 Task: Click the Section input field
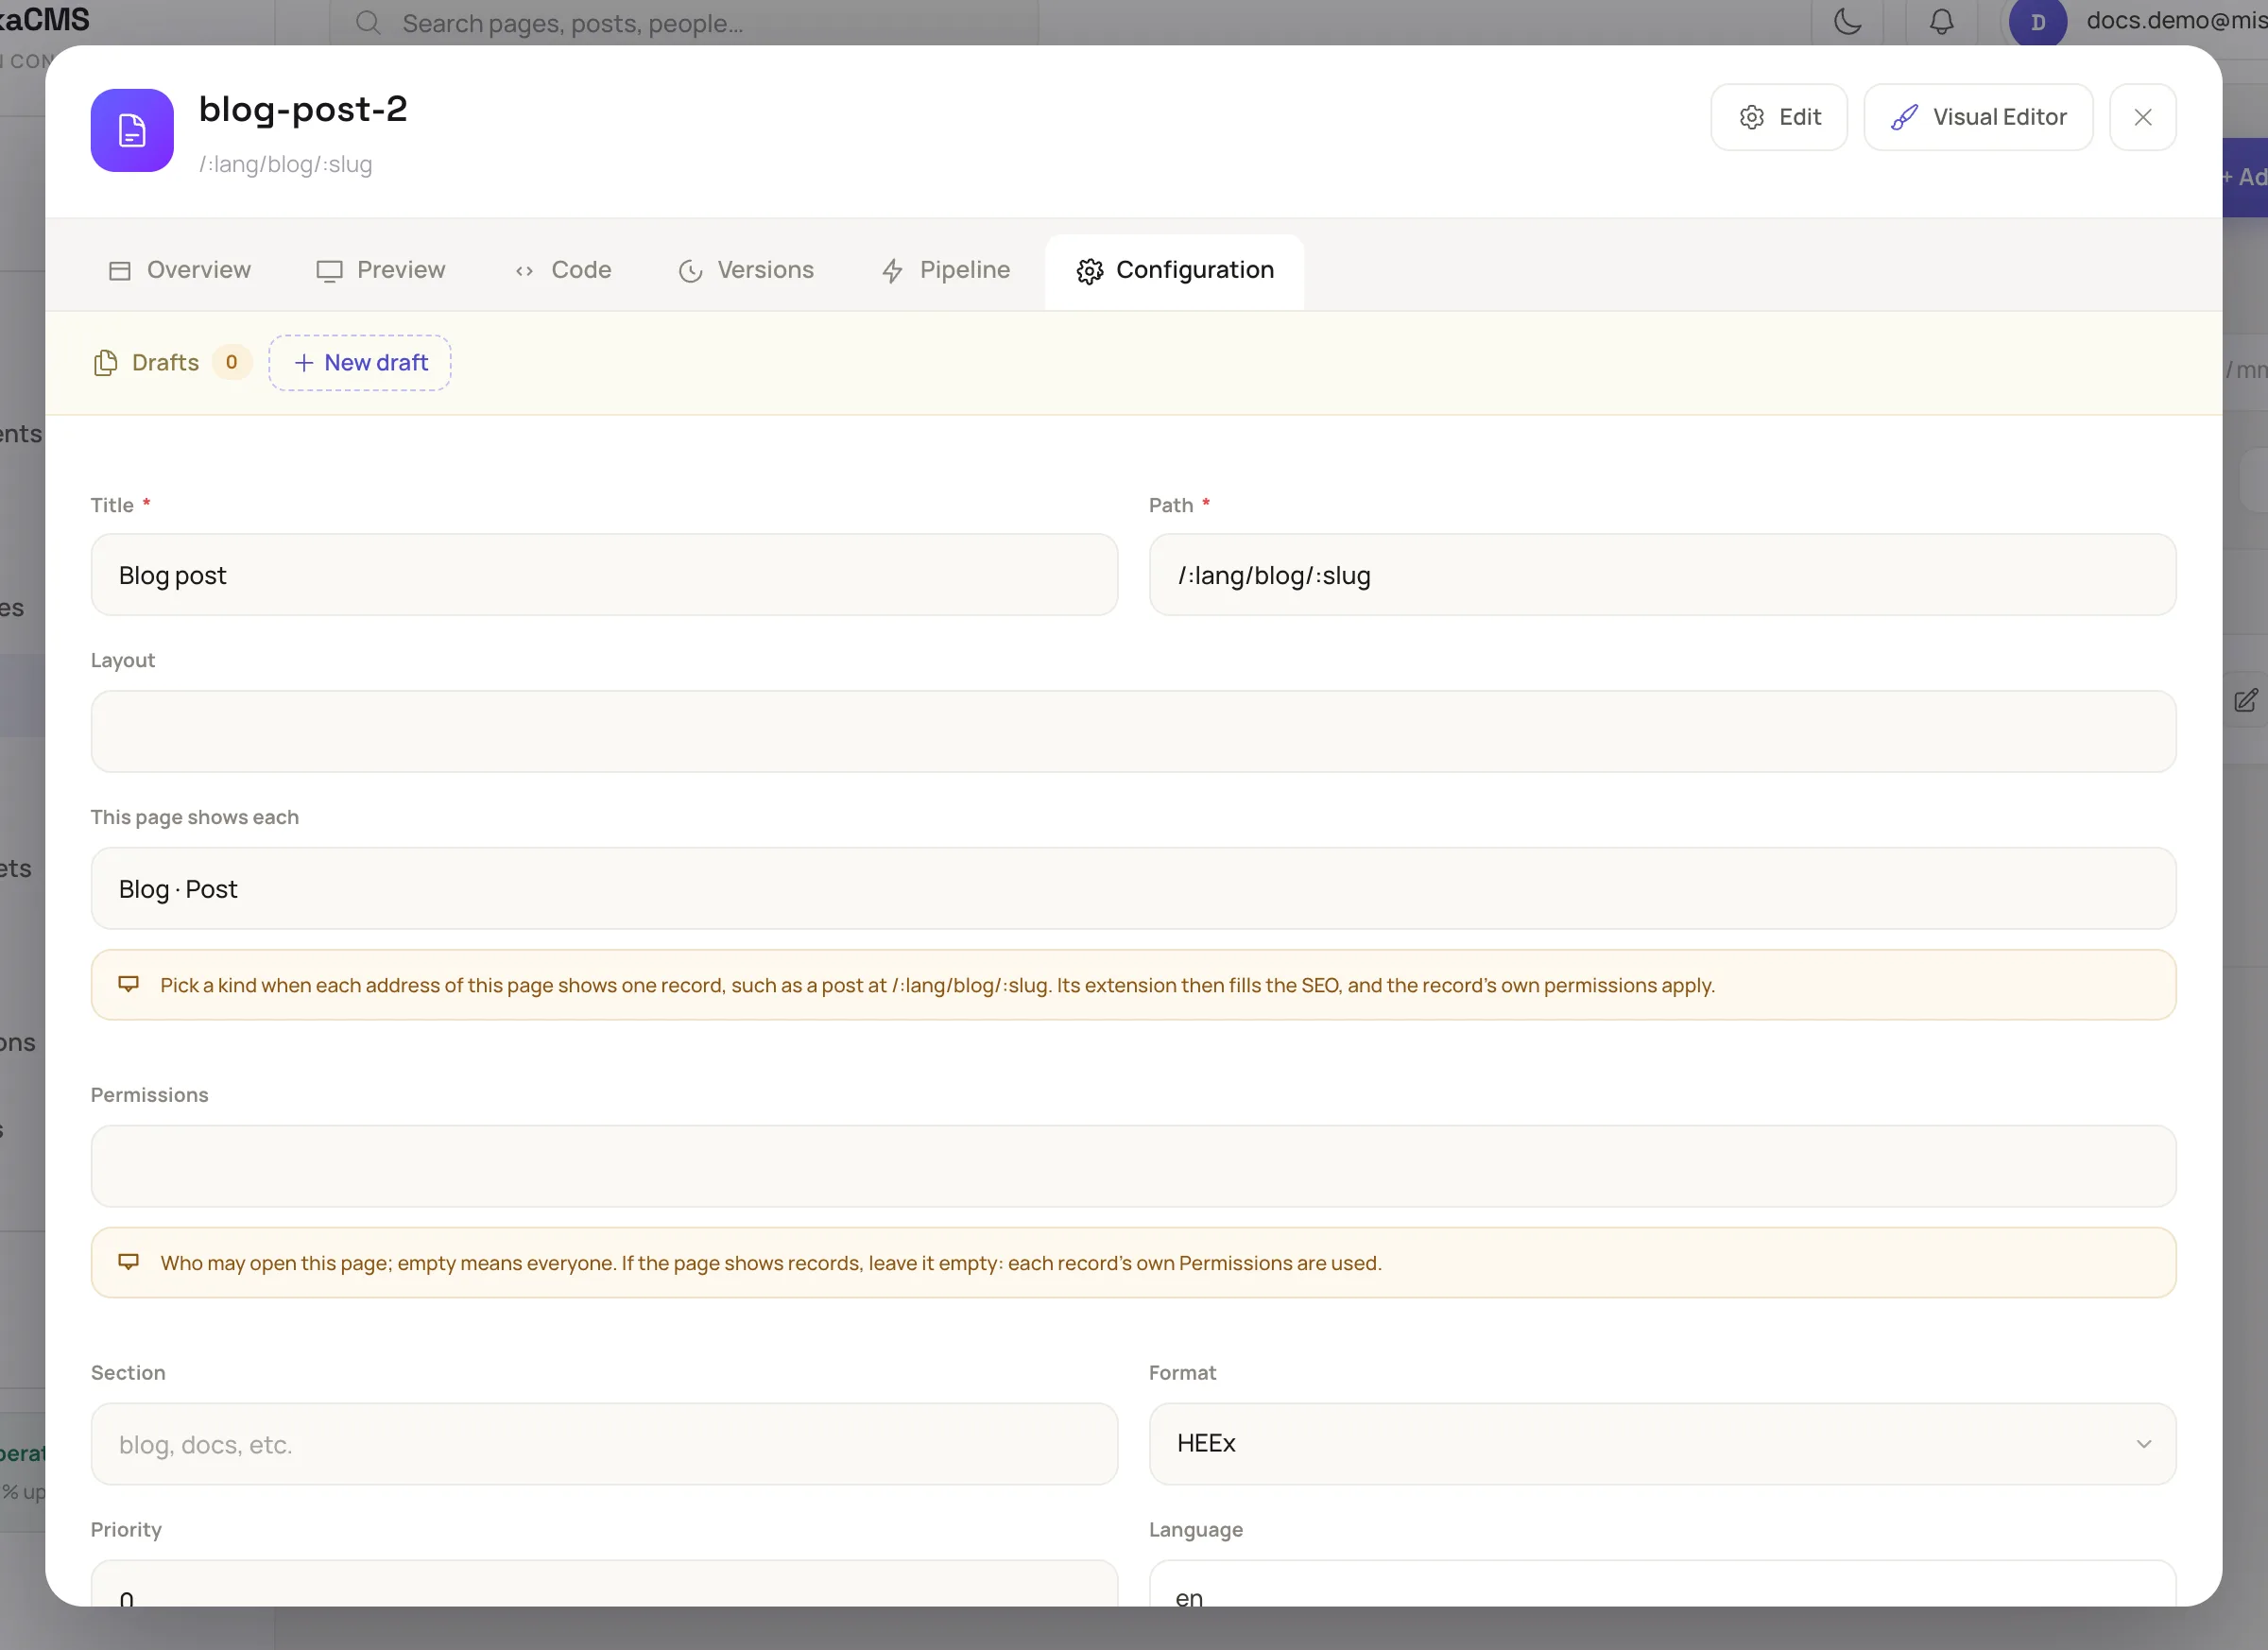tap(604, 1443)
